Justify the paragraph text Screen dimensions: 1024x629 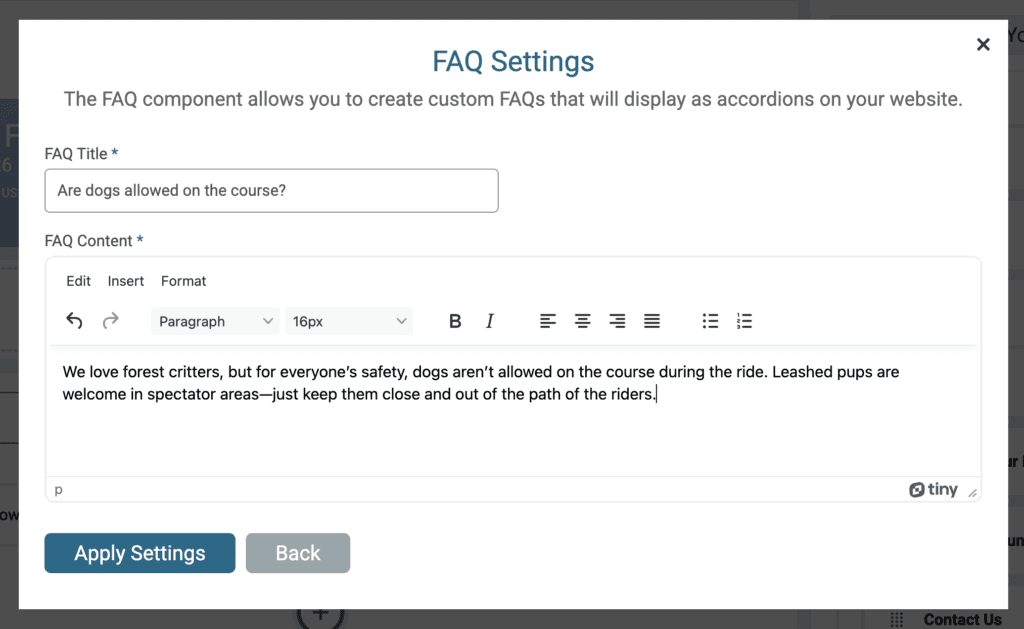point(652,321)
